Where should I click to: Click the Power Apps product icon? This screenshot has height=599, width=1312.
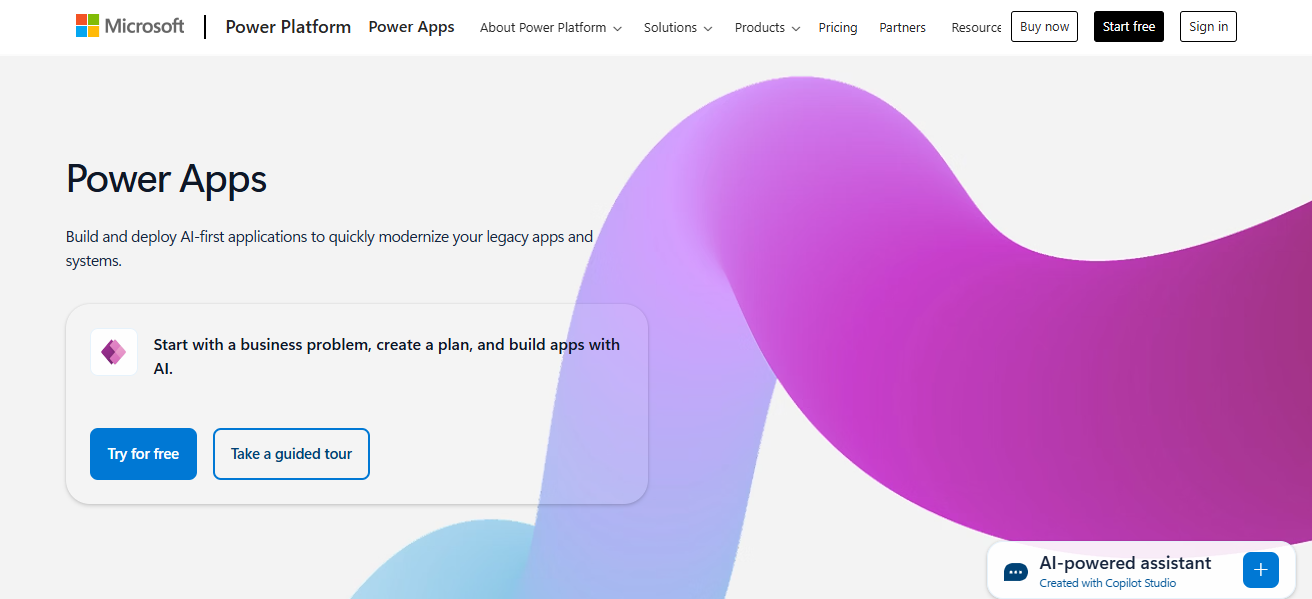(x=114, y=352)
